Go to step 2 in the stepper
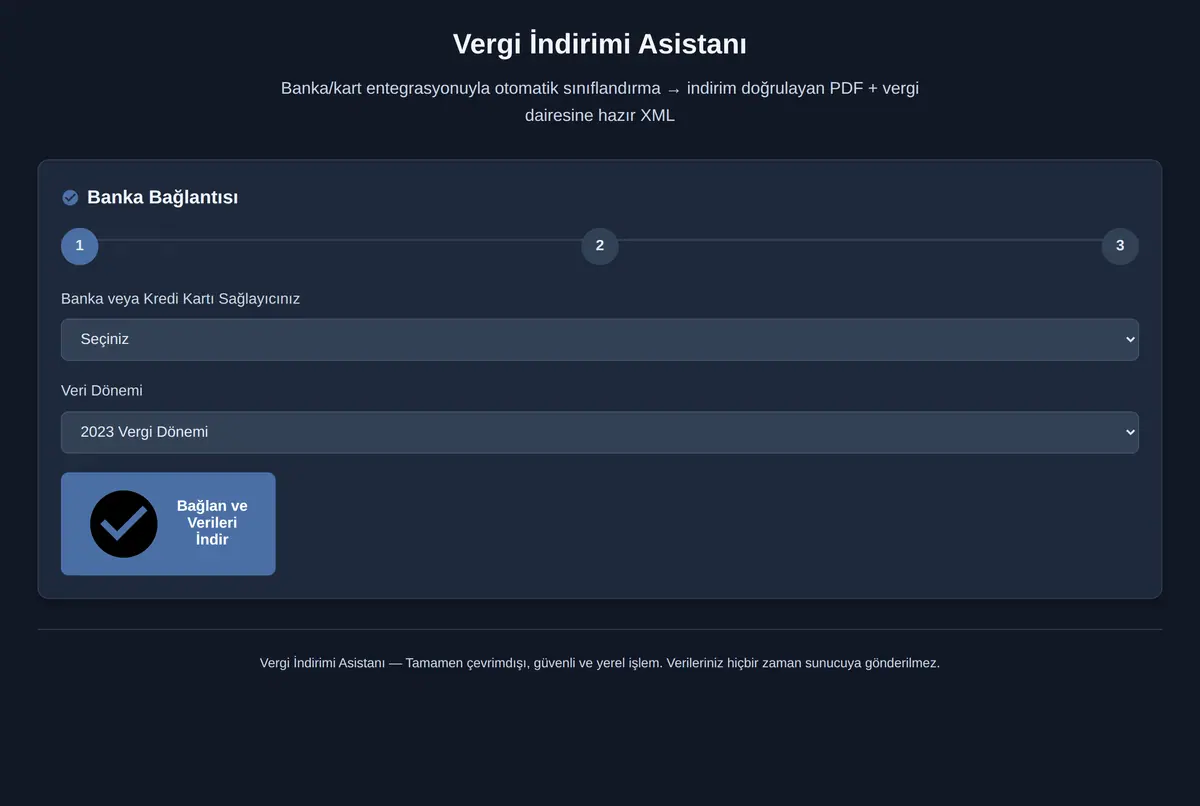 tap(600, 246)
